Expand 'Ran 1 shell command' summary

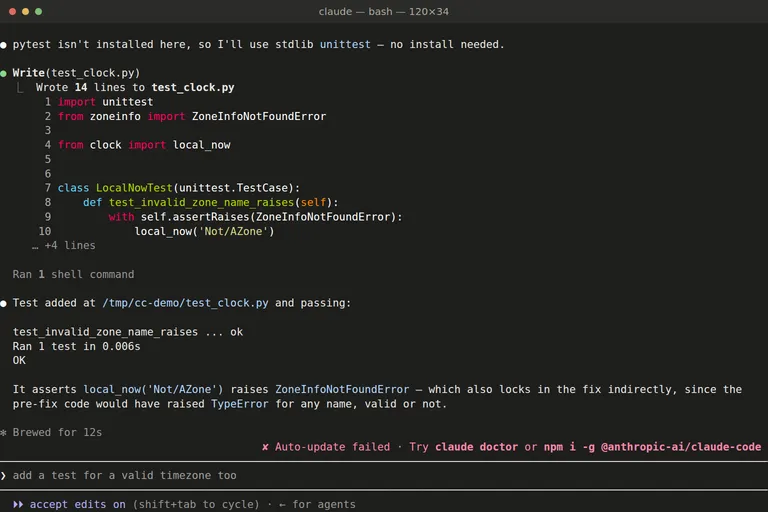(x=73, y=274)
